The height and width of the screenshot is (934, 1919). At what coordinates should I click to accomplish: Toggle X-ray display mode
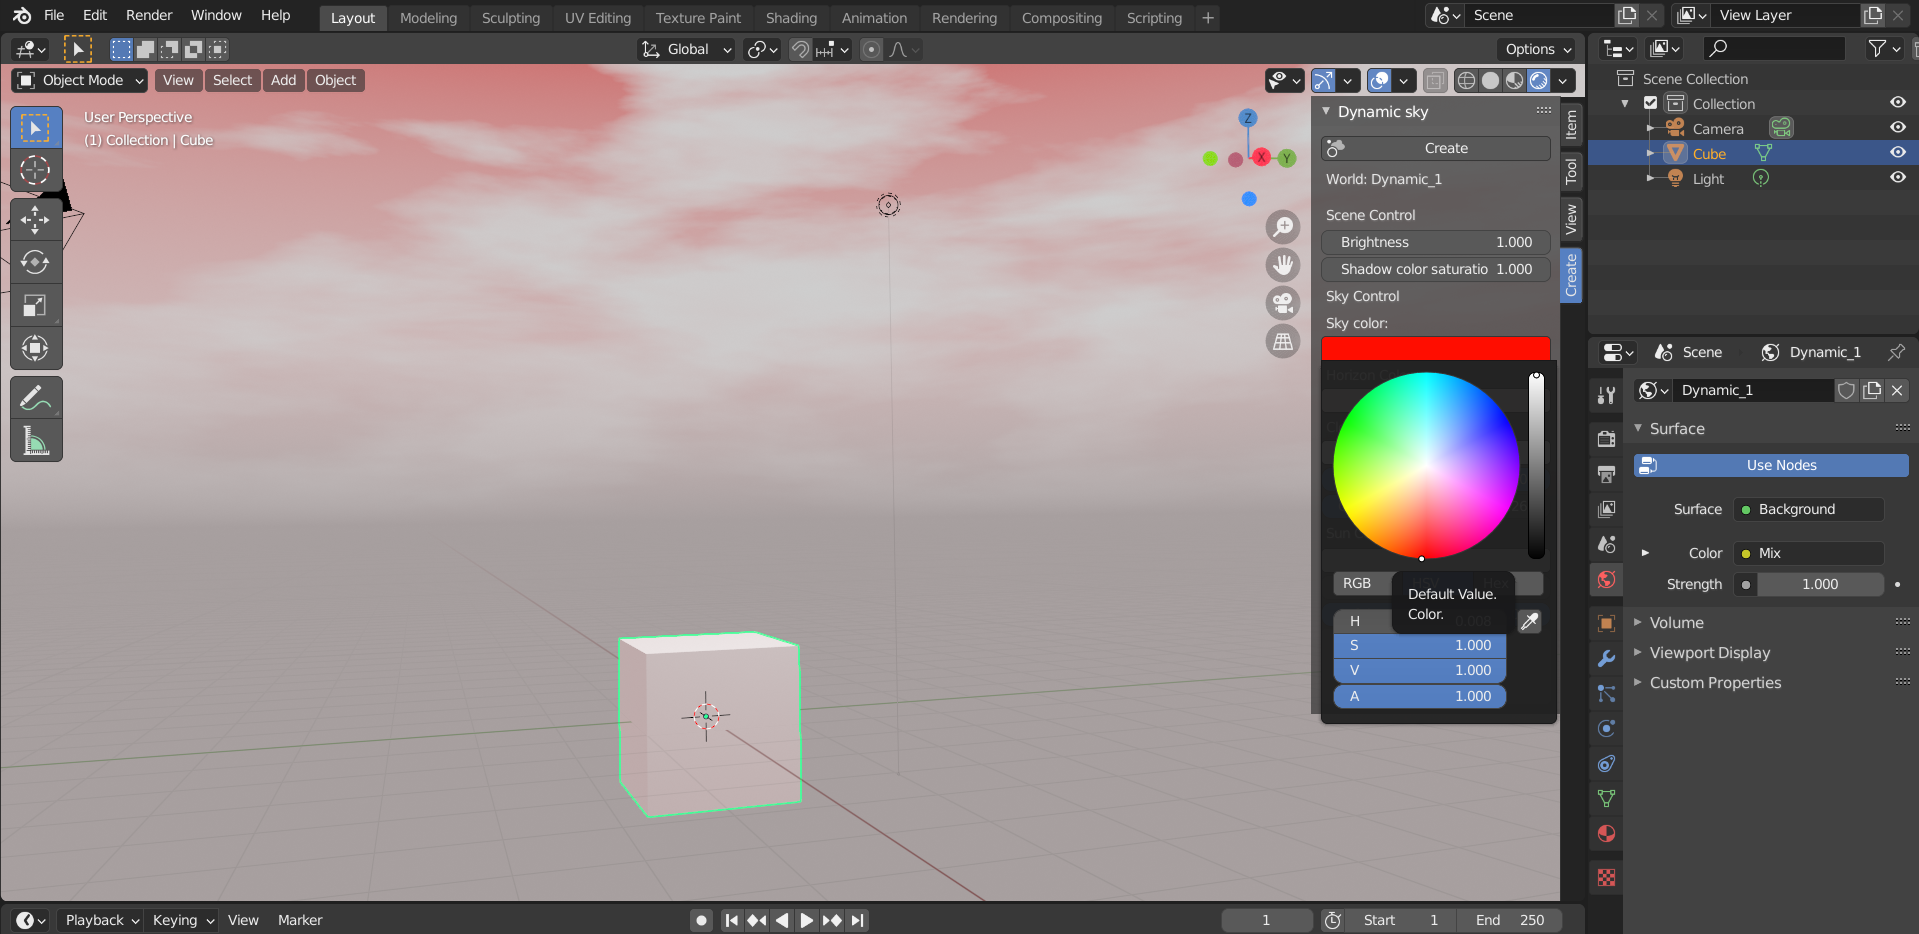[x=1435, y=81]
